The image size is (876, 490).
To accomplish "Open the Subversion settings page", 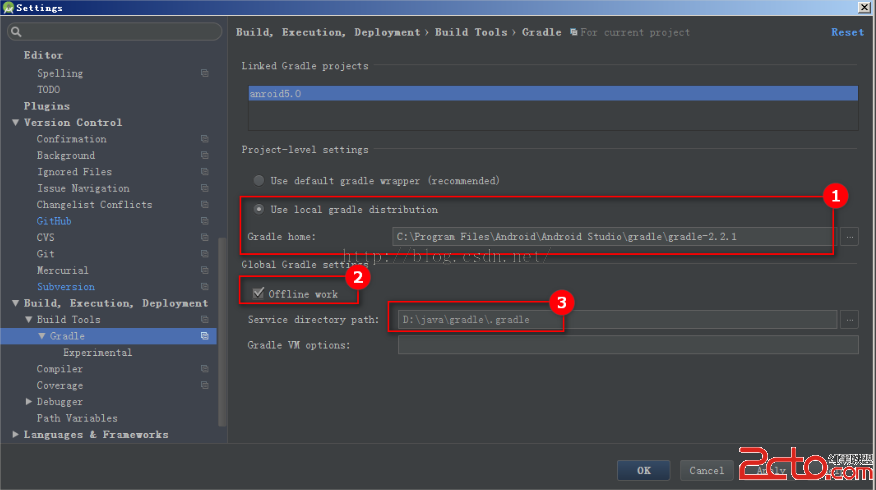I will [x=65, y=287].
